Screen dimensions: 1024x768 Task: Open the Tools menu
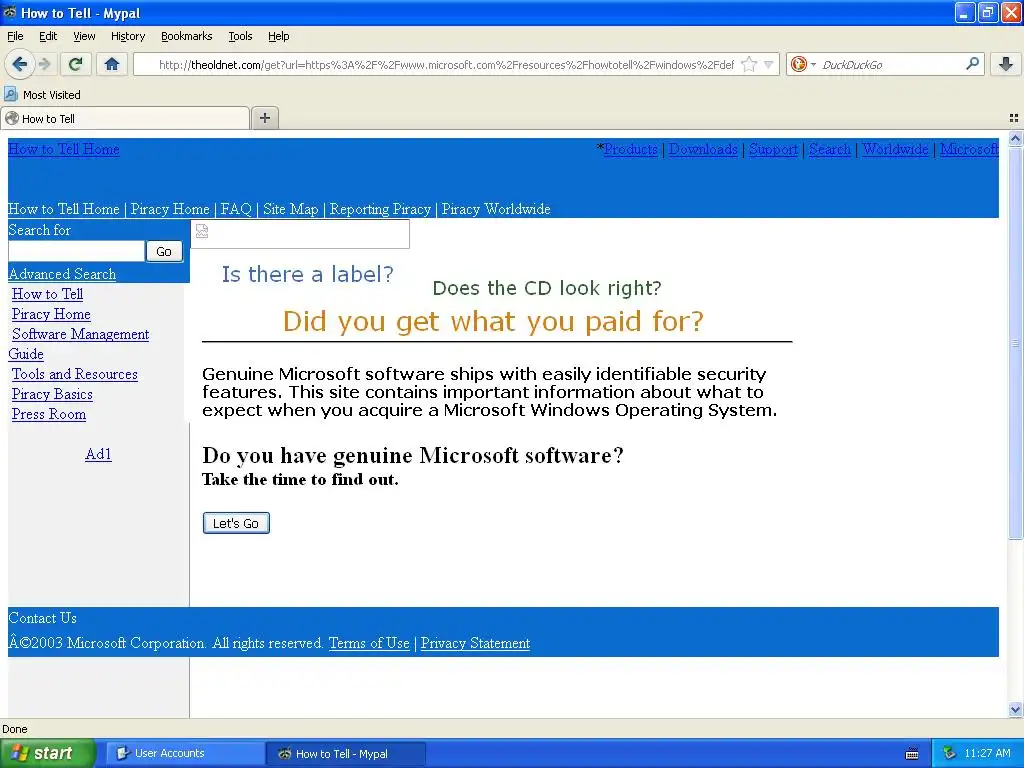240,36
